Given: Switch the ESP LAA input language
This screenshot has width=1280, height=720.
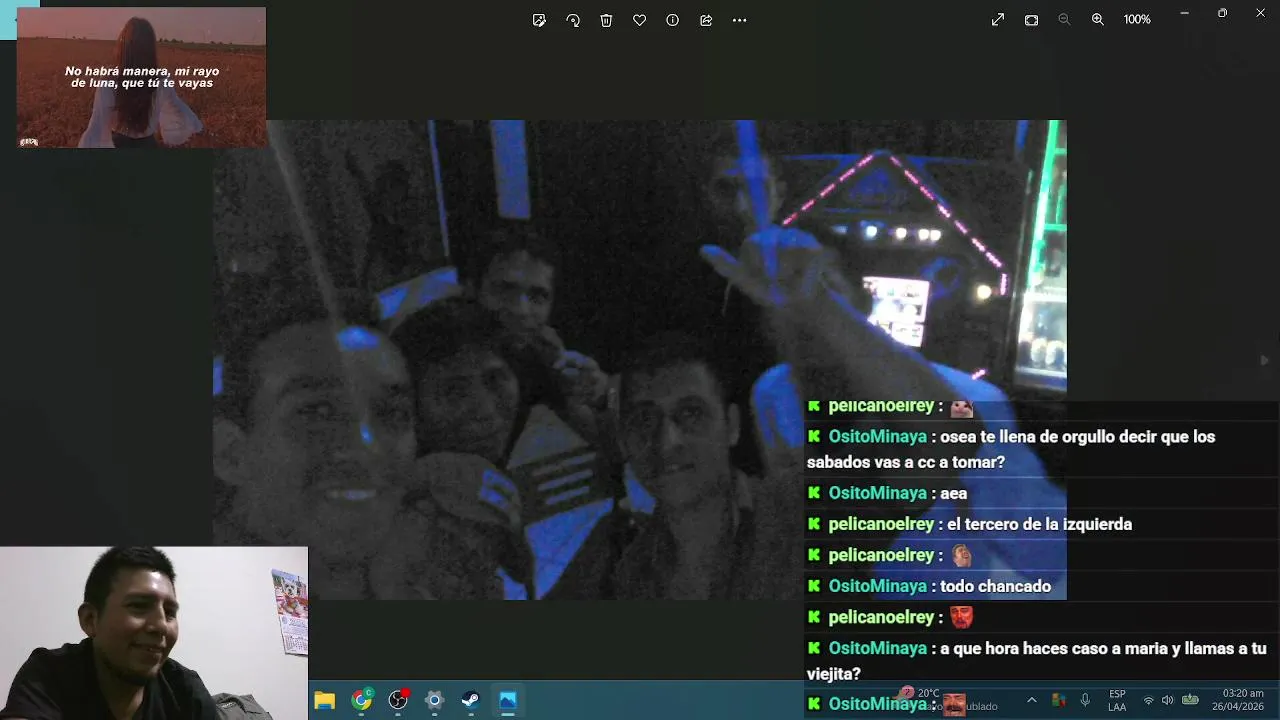Looking at the screenshot, I should point(1117,700).
